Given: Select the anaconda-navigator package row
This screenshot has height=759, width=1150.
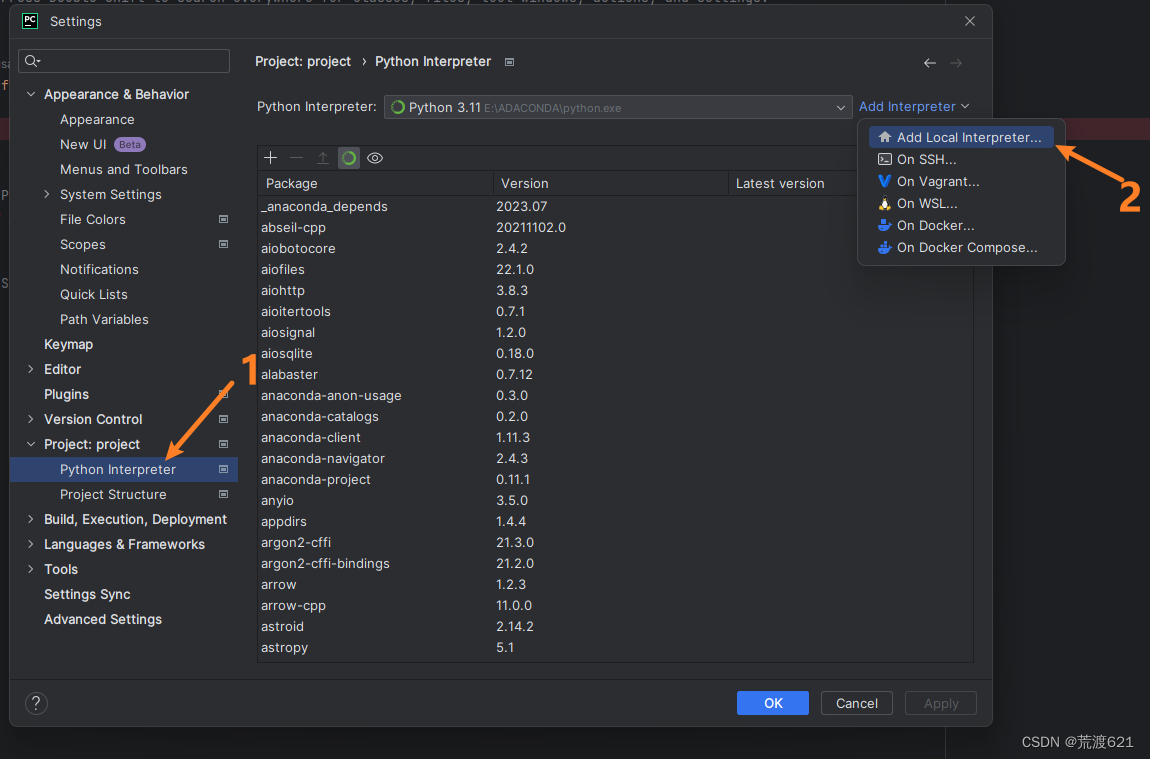Looking at the screenshot, I should [615, 458].
